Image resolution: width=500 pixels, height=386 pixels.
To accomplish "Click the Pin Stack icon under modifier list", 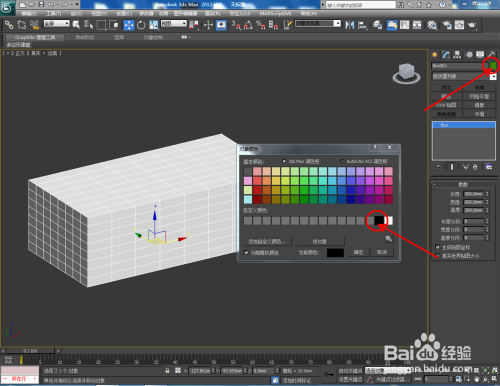I will tap(439, 167).
